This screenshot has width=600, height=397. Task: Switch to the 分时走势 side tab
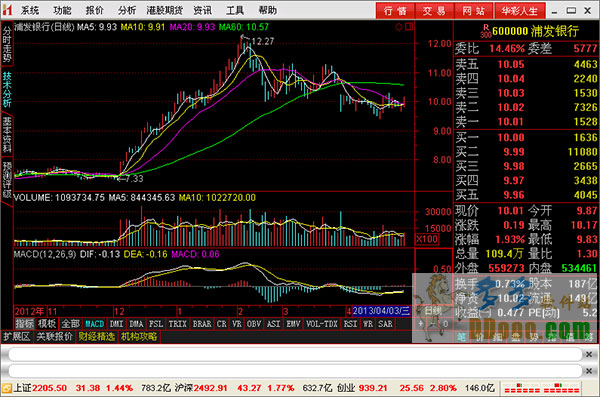click(x=7, y=44)
